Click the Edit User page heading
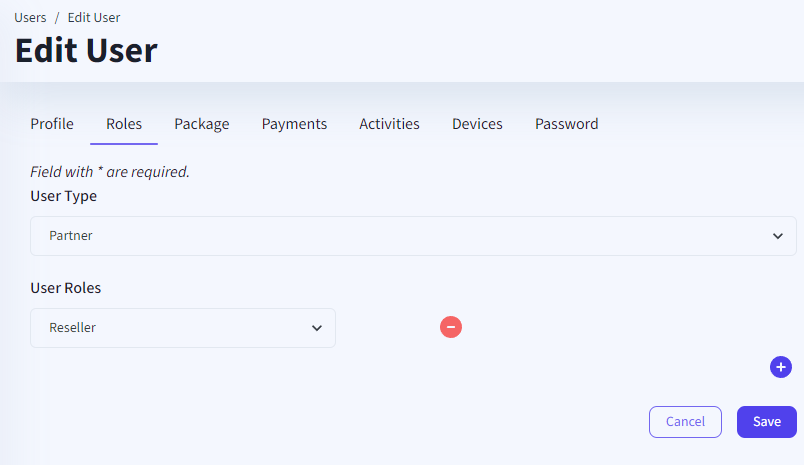 pos(86,50)
